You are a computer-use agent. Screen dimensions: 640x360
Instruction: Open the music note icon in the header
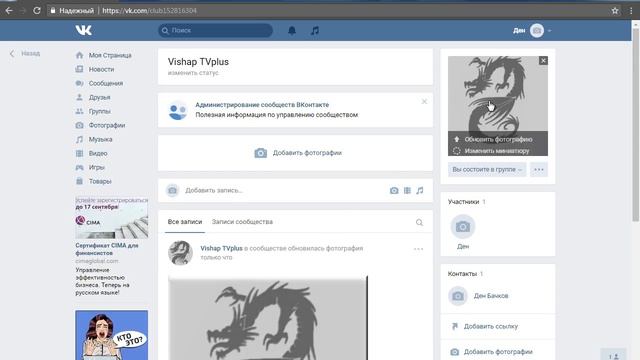pos(315,31)
